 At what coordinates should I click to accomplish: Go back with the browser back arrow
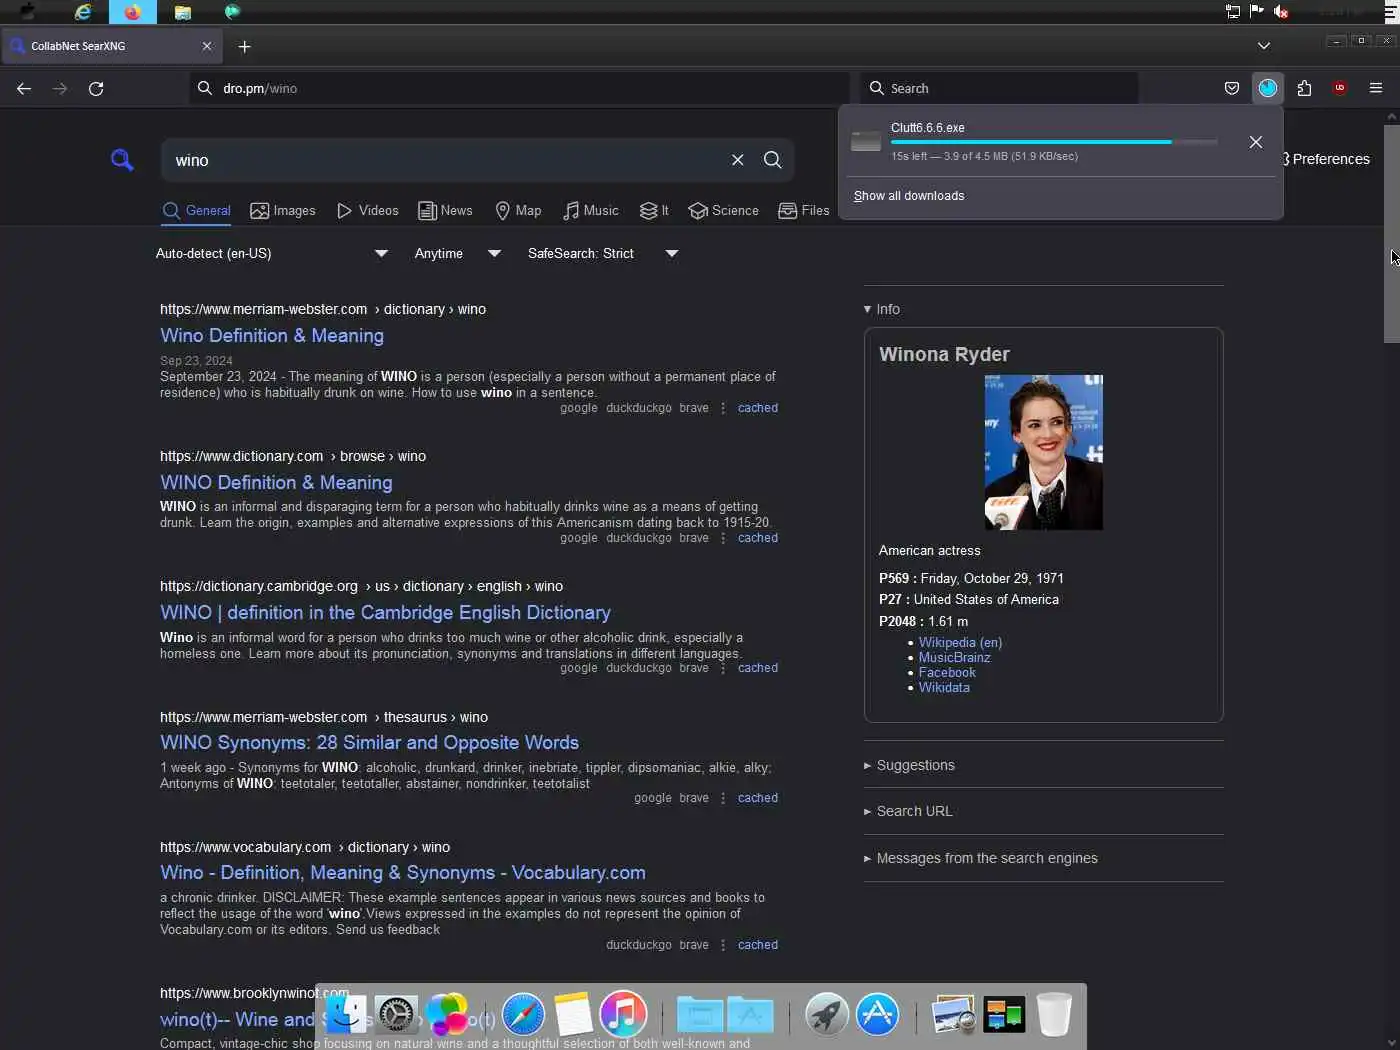point(24,88)
